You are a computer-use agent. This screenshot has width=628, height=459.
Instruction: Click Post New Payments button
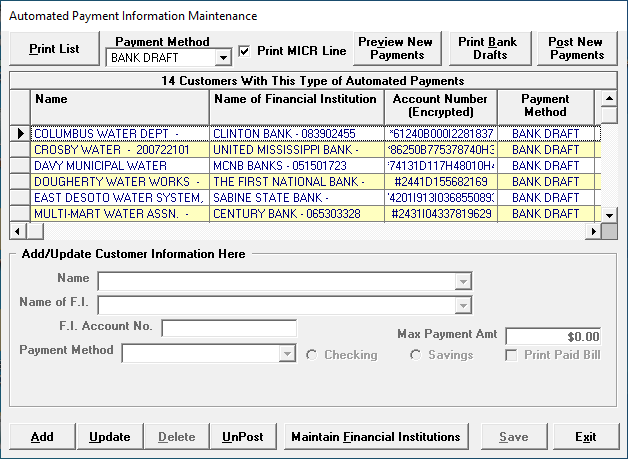577,49
